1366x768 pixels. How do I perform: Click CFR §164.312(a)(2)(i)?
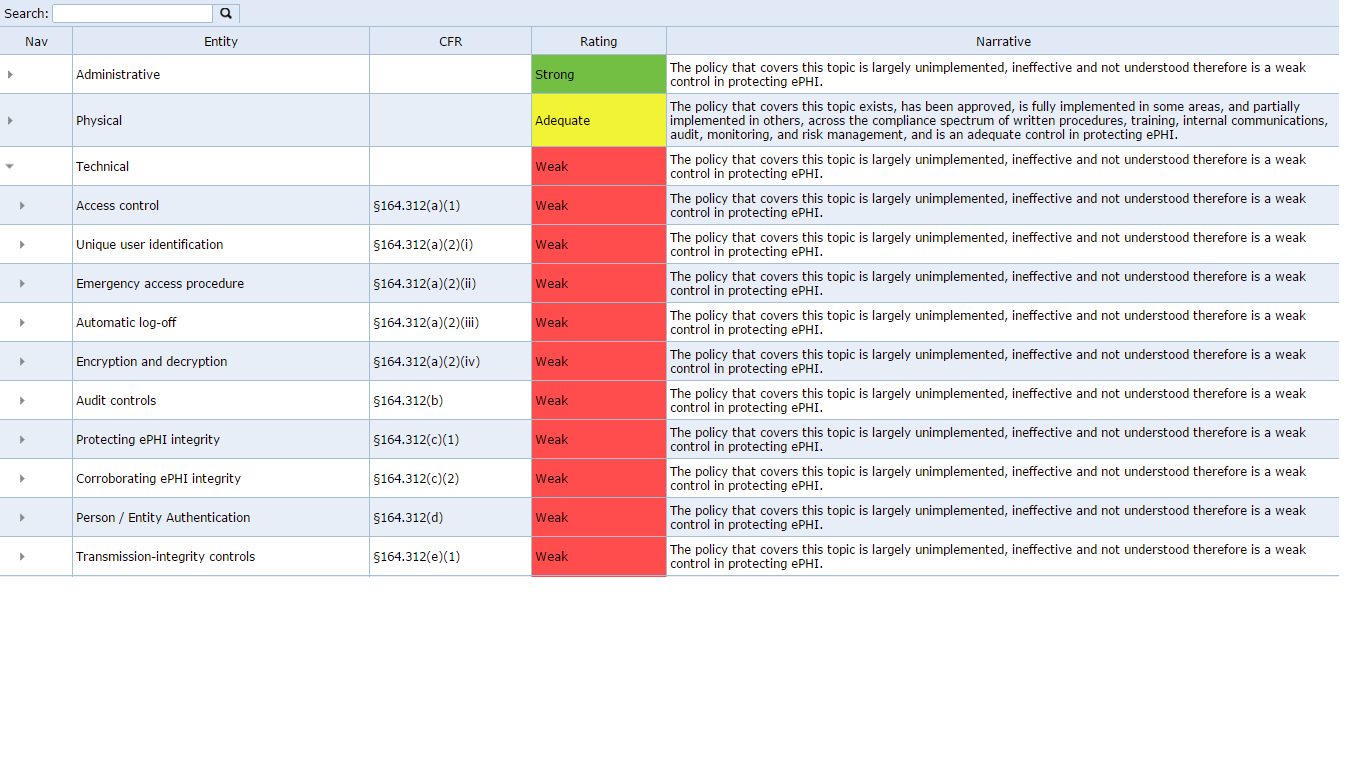pos(423,245)
